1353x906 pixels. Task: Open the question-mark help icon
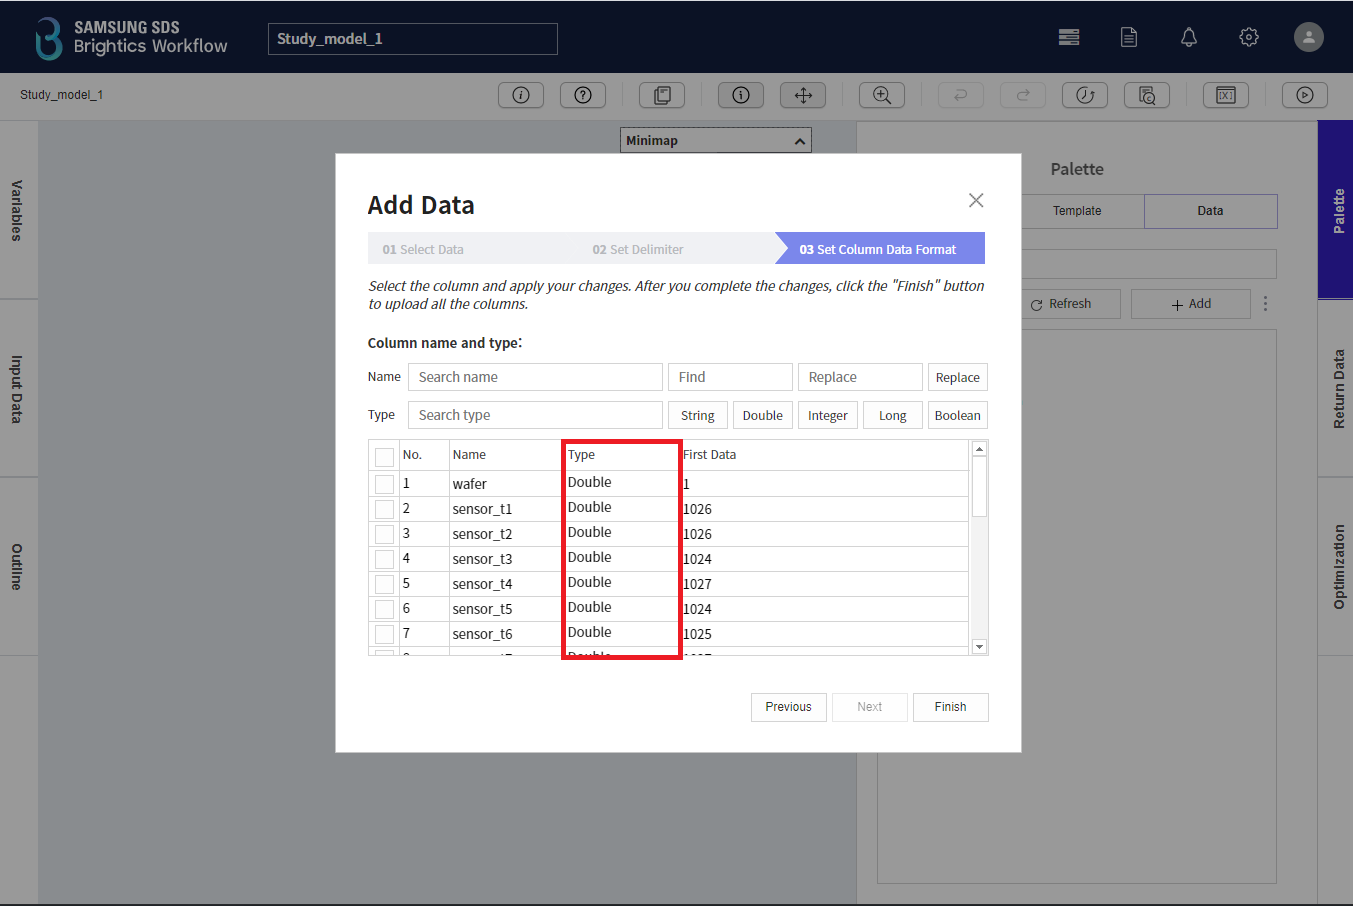coord(583,95)
